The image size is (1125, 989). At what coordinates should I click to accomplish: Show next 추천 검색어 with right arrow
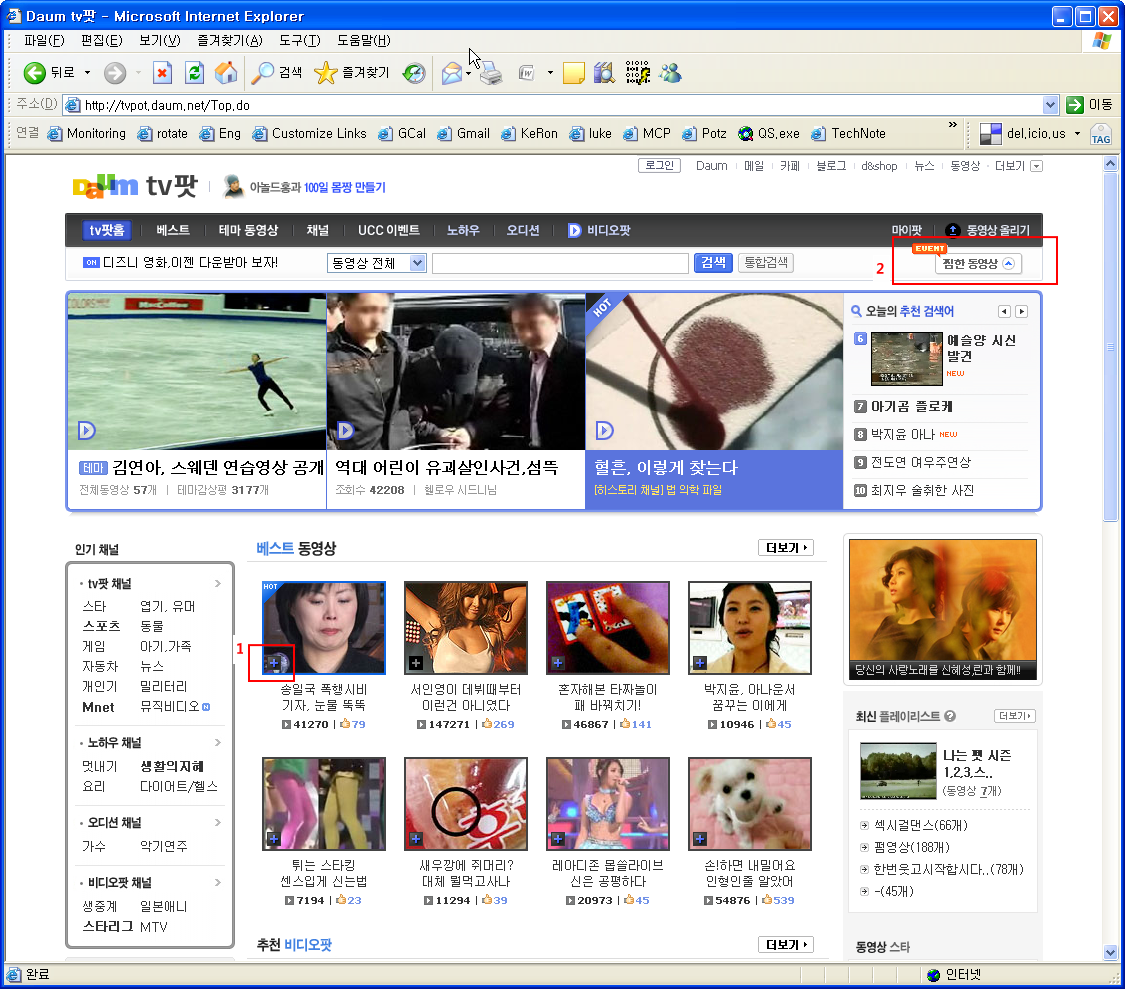point(1022,311)
